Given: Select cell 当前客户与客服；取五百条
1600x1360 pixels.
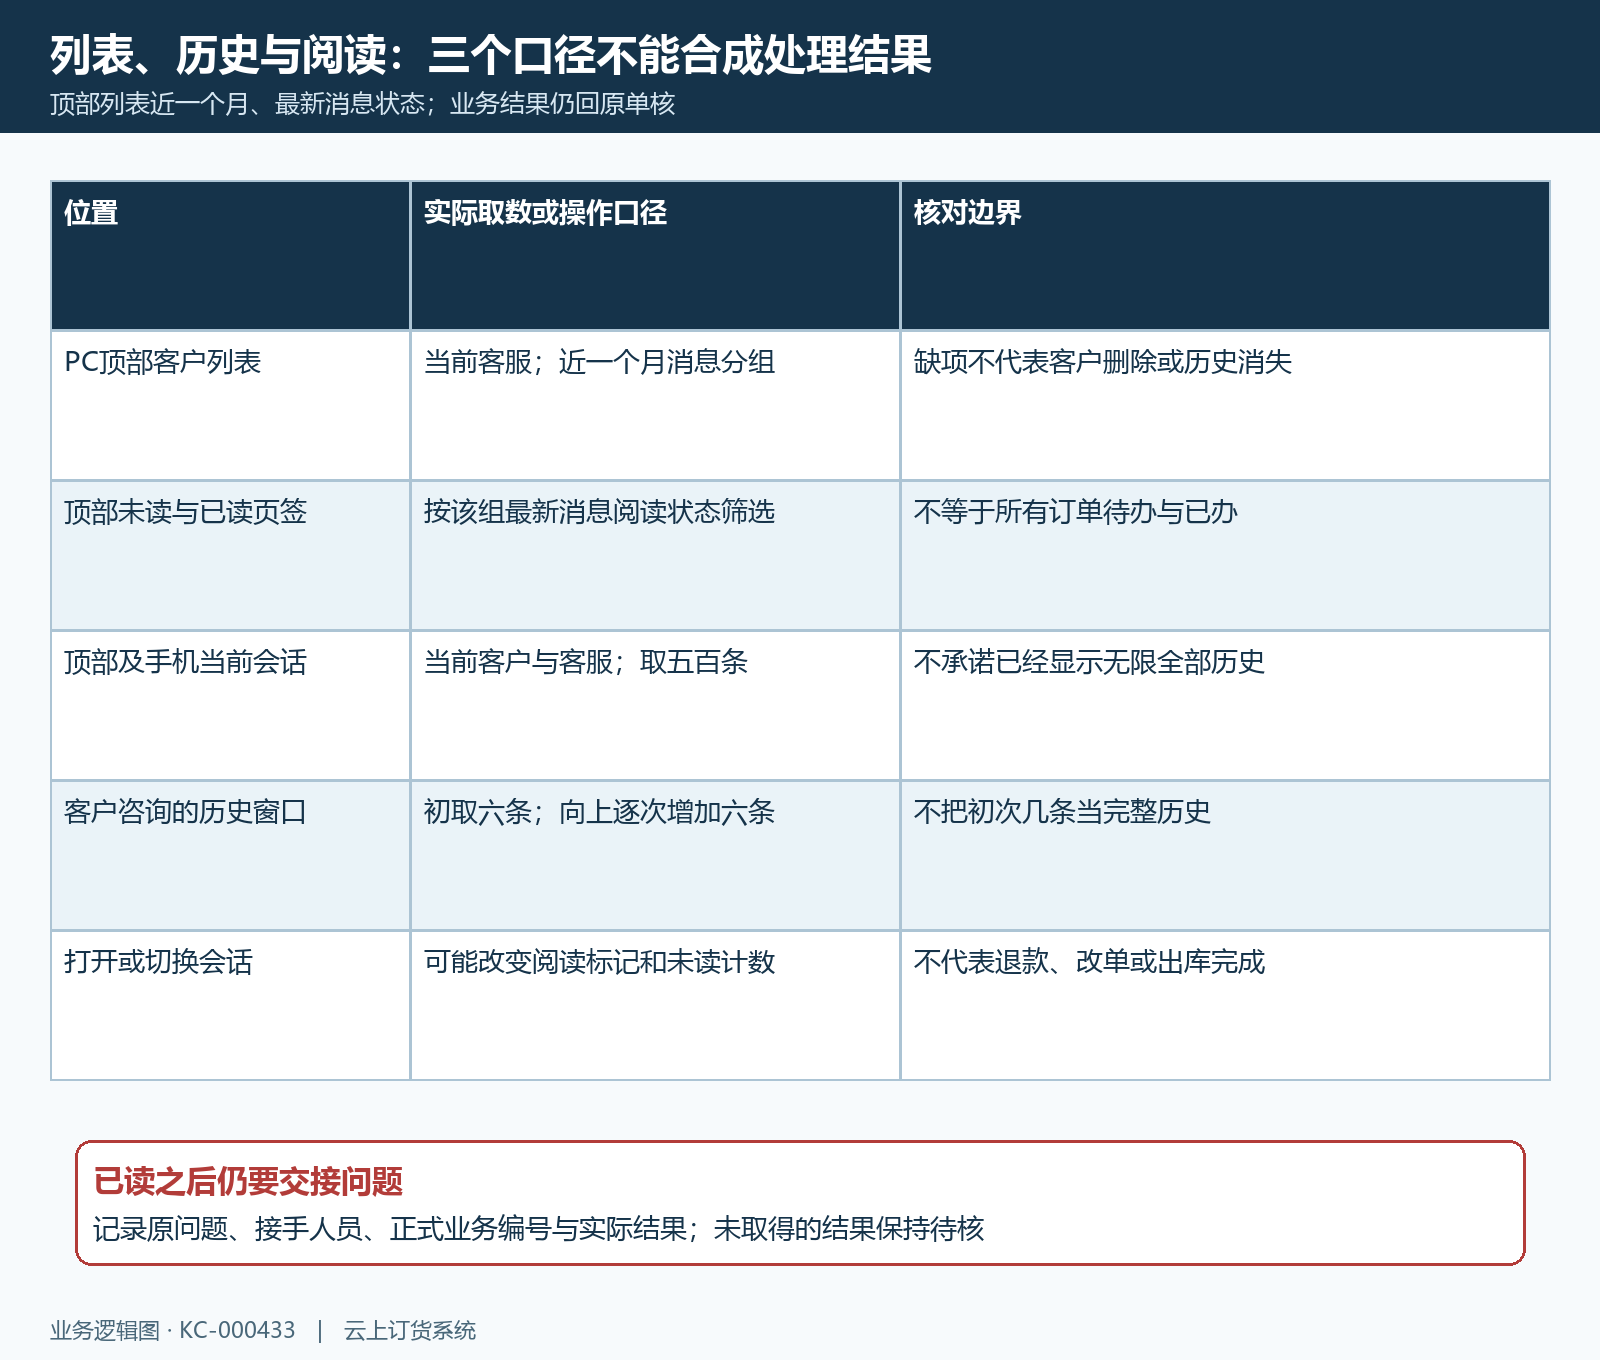Looking at the screenshot, I should tap(655, 706).
